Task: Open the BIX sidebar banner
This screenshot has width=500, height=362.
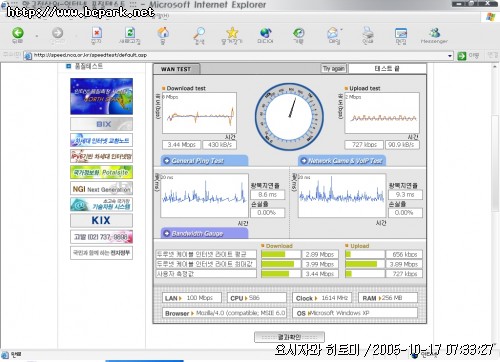Action: [101, 124]
